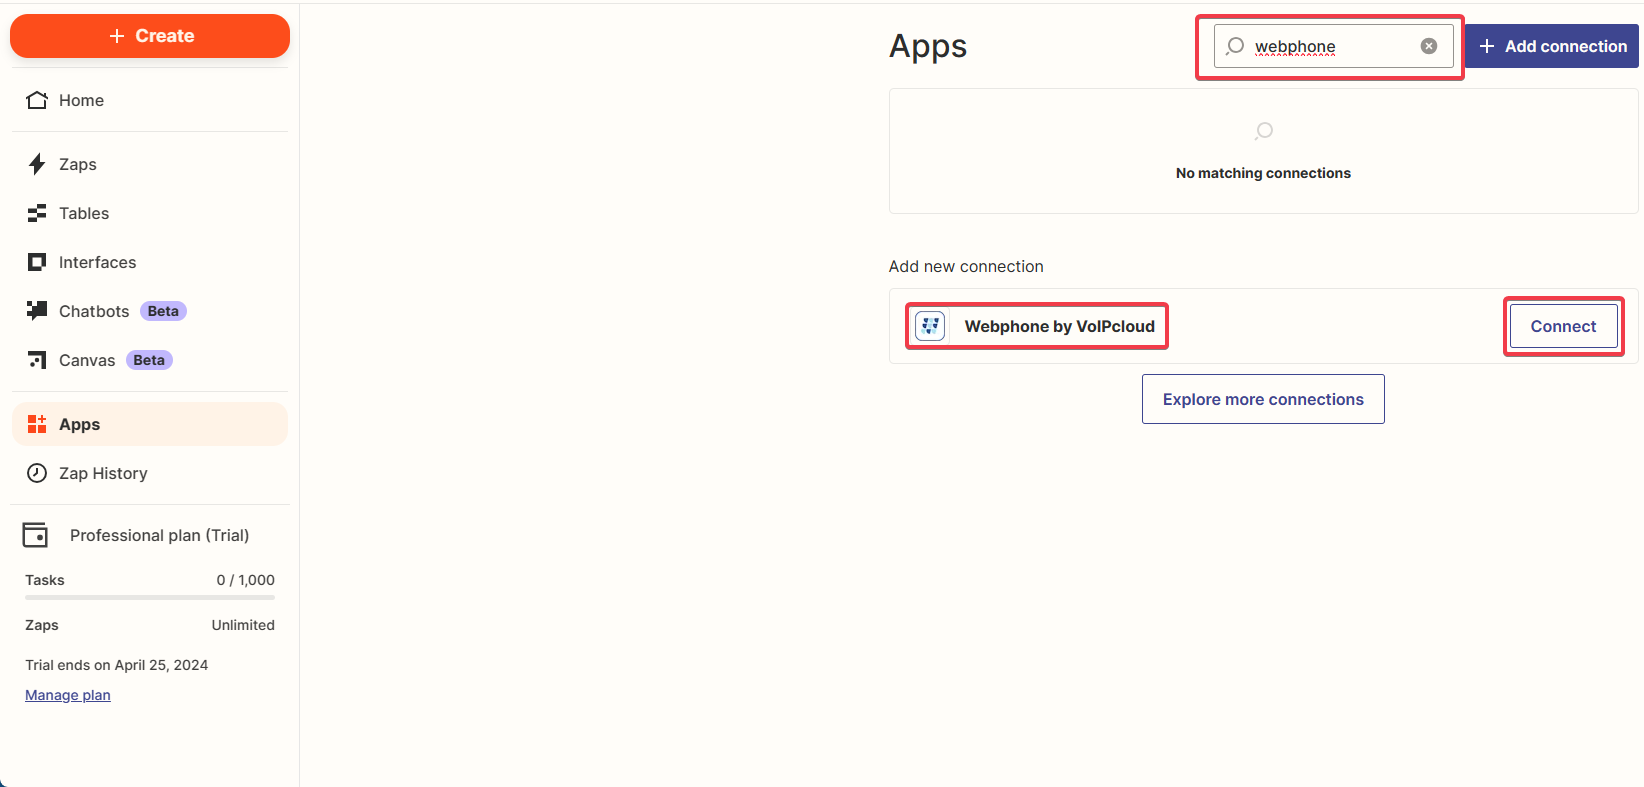1644x787 pixels.
Task: Click the Zap History clock icon
Action: pyautogui.click(x=37, y=473)
